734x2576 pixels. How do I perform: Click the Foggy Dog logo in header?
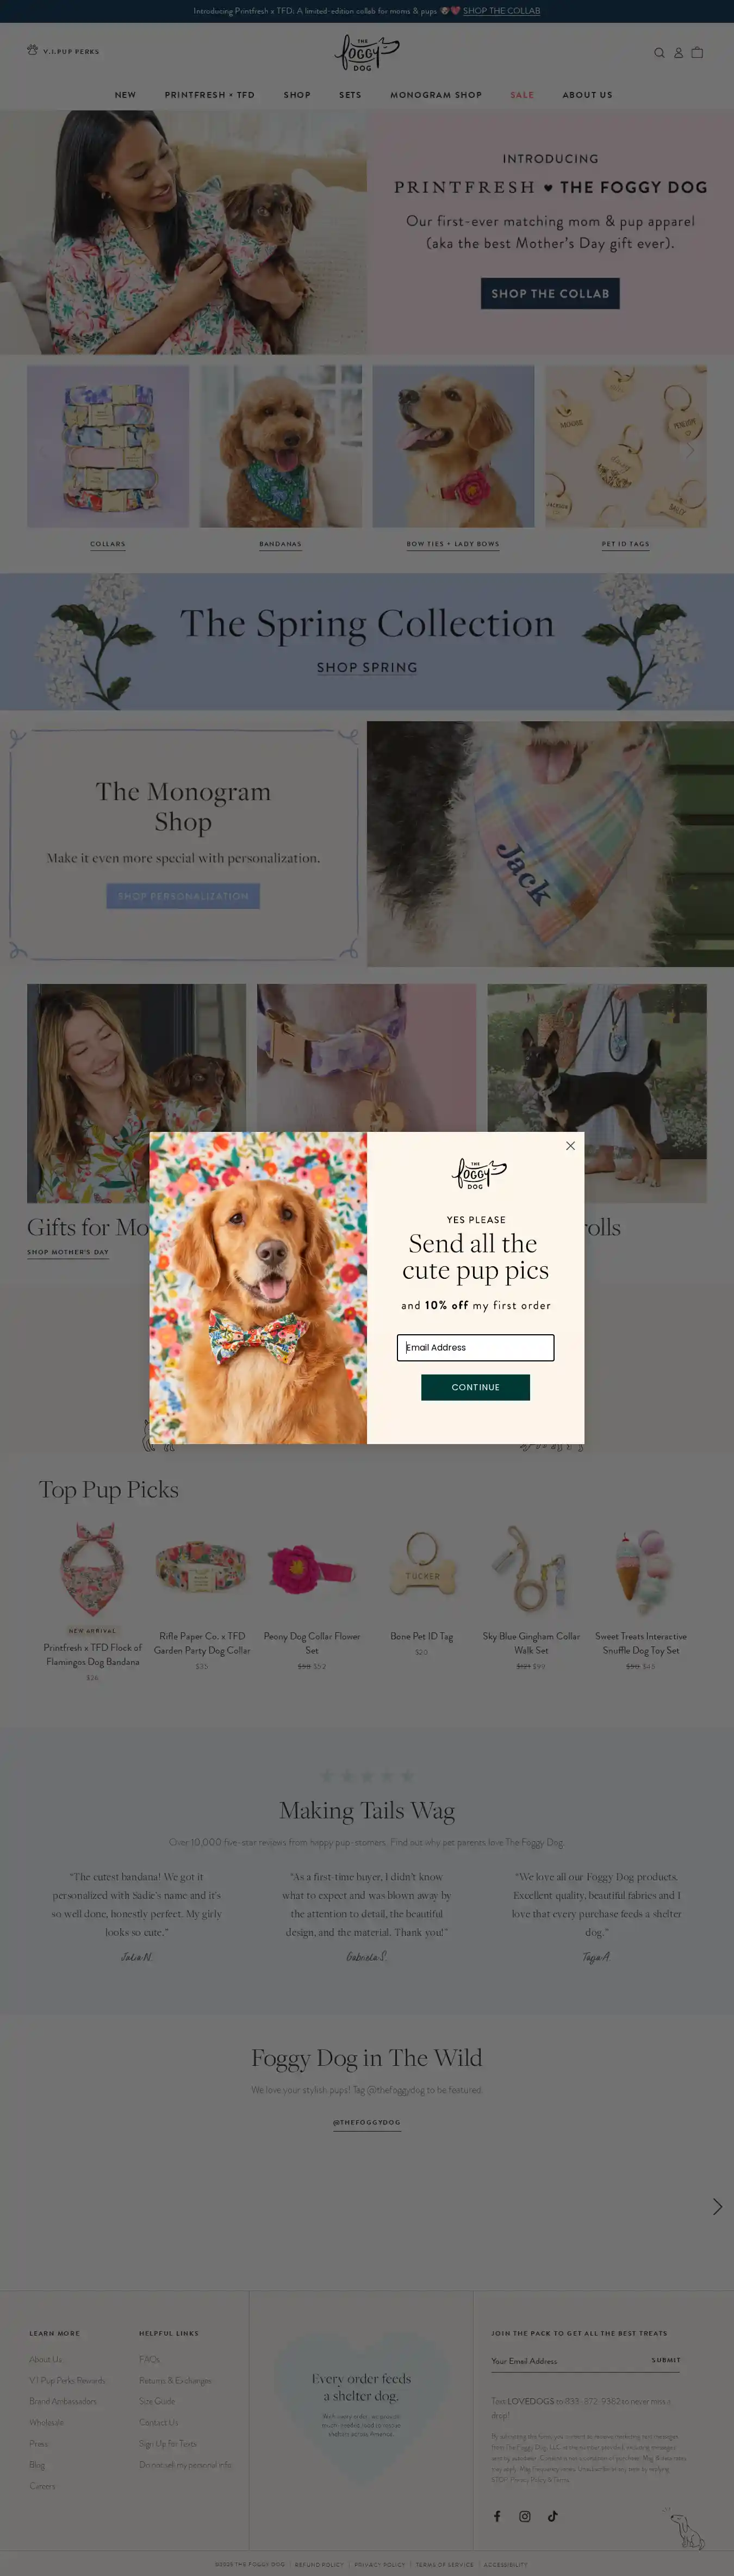coord(366,53)
